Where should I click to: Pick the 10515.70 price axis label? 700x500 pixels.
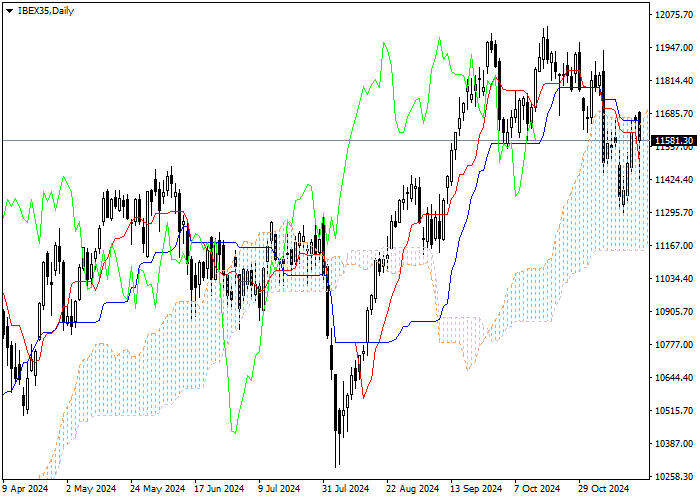[x=674, y=411]
